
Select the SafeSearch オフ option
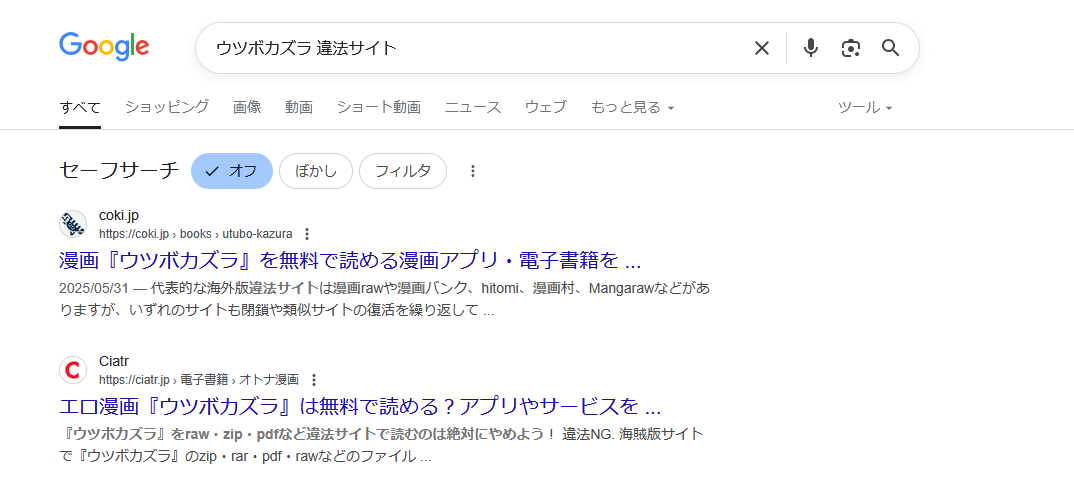tap(232, 171)
